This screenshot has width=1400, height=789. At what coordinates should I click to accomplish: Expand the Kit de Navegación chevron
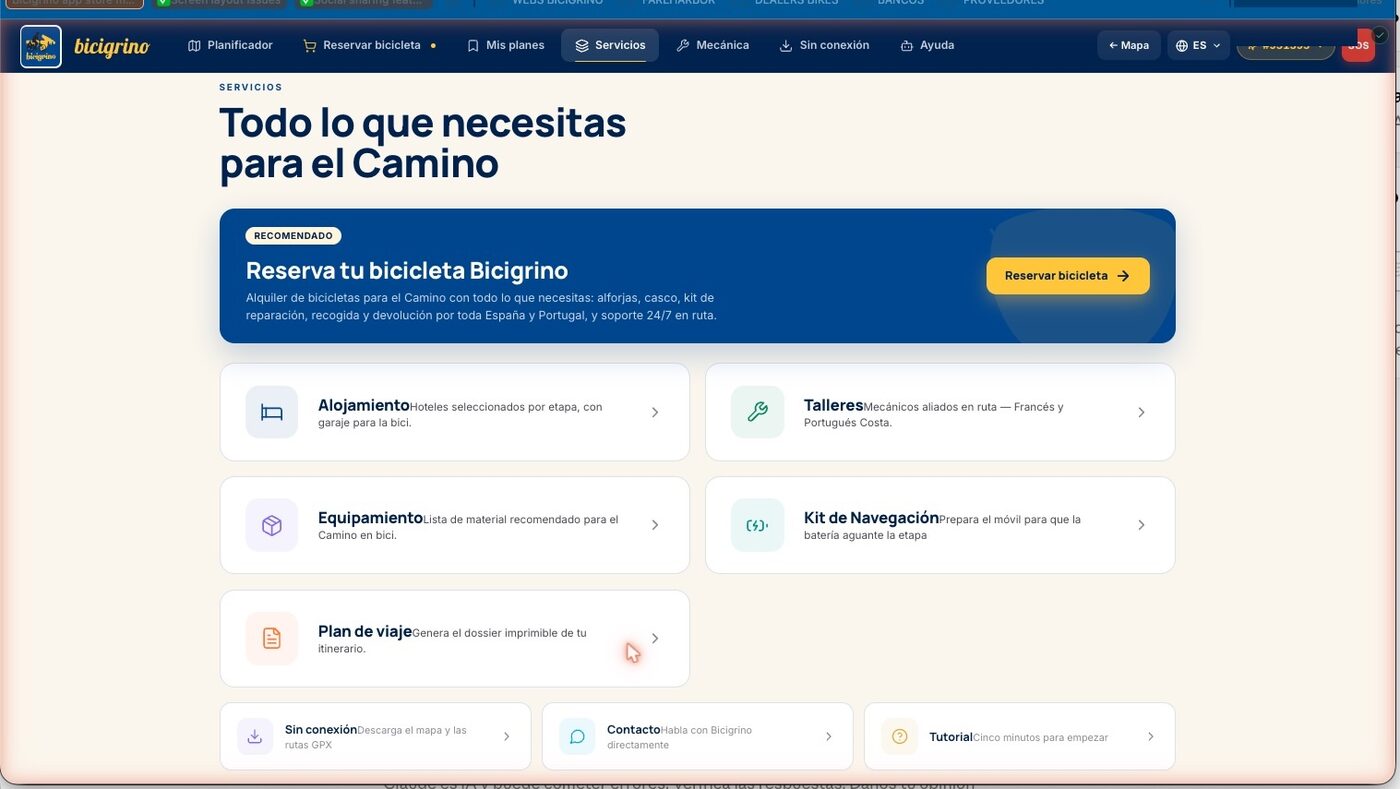[1141, 525]
